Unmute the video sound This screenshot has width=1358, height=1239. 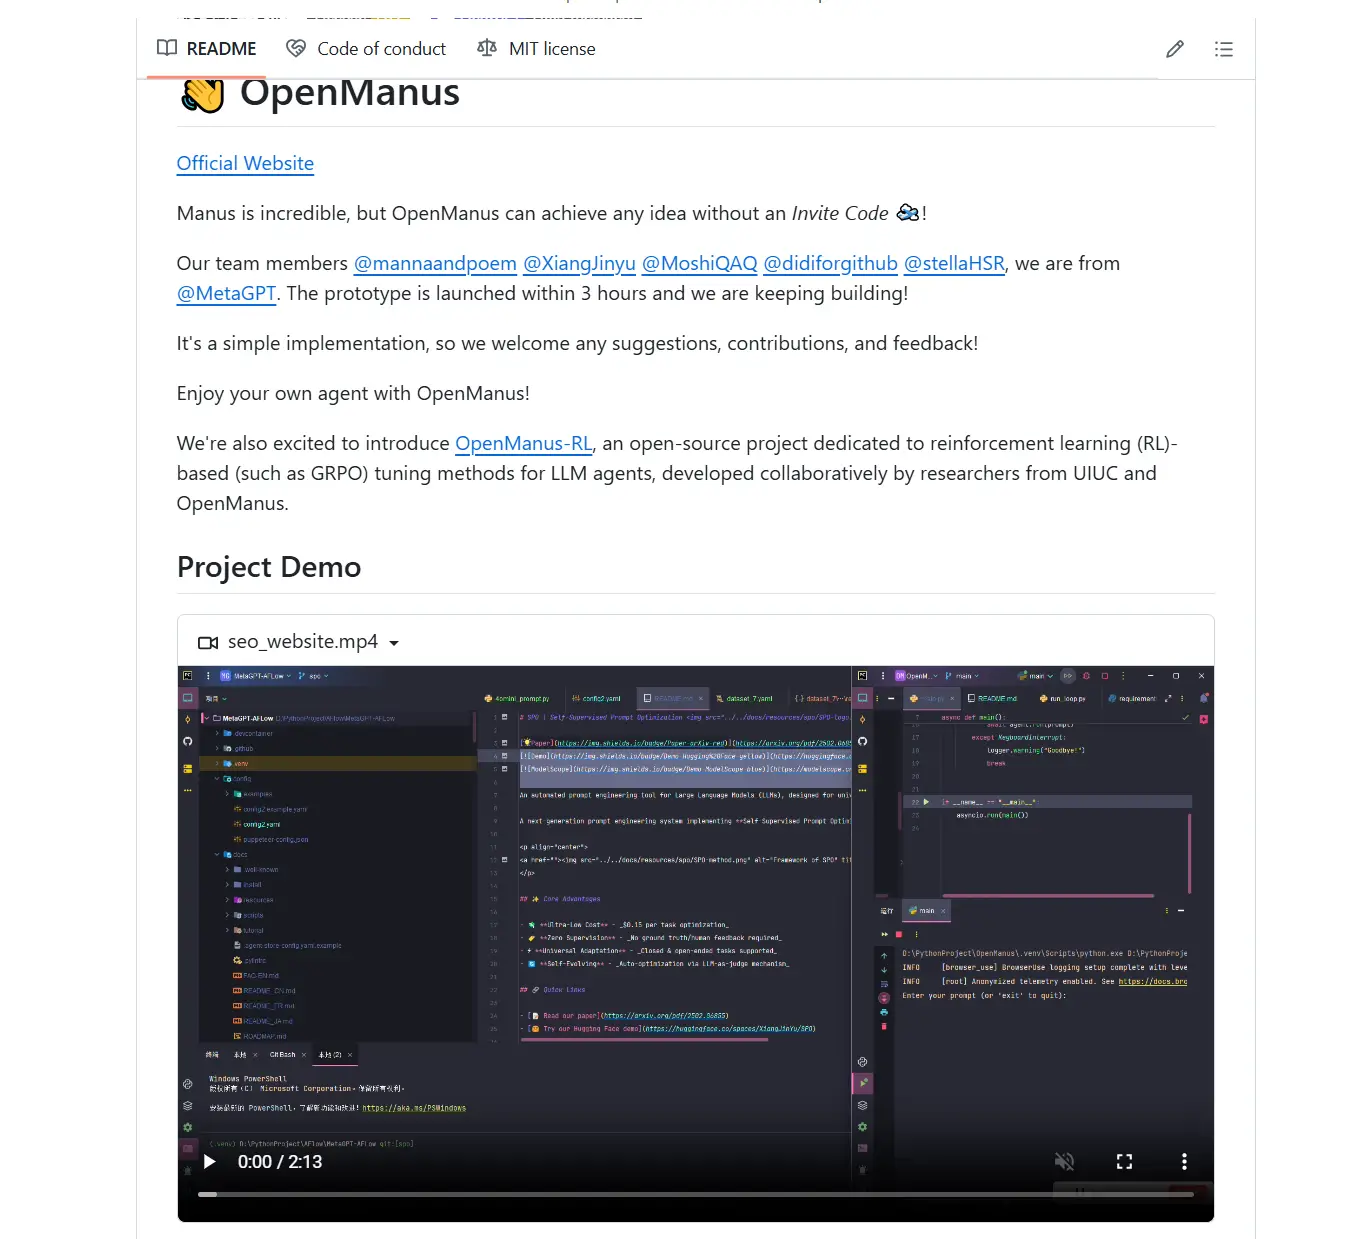(x=1064, y=1162)
